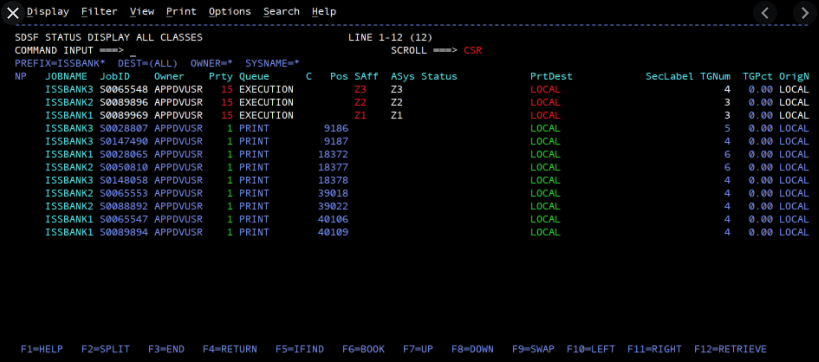Click the JOBNAME column header
The width and height of the screenshot is (819, 362).
[66, 76]
